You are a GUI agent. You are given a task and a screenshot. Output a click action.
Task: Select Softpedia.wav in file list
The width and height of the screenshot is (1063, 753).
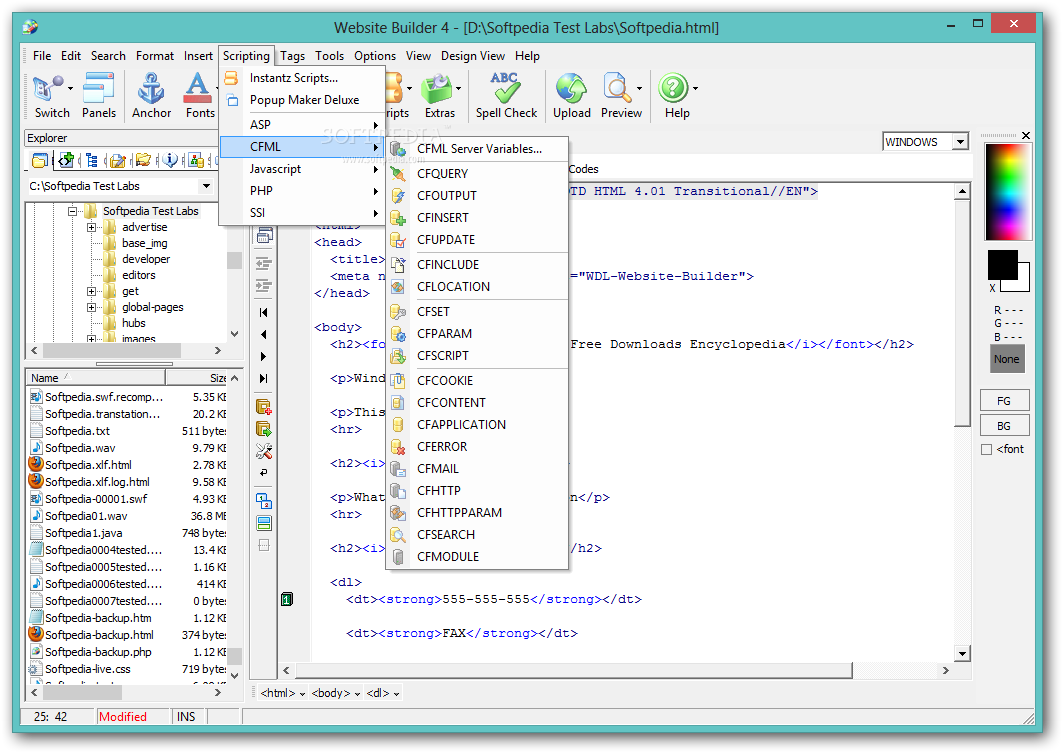(80, 448)
